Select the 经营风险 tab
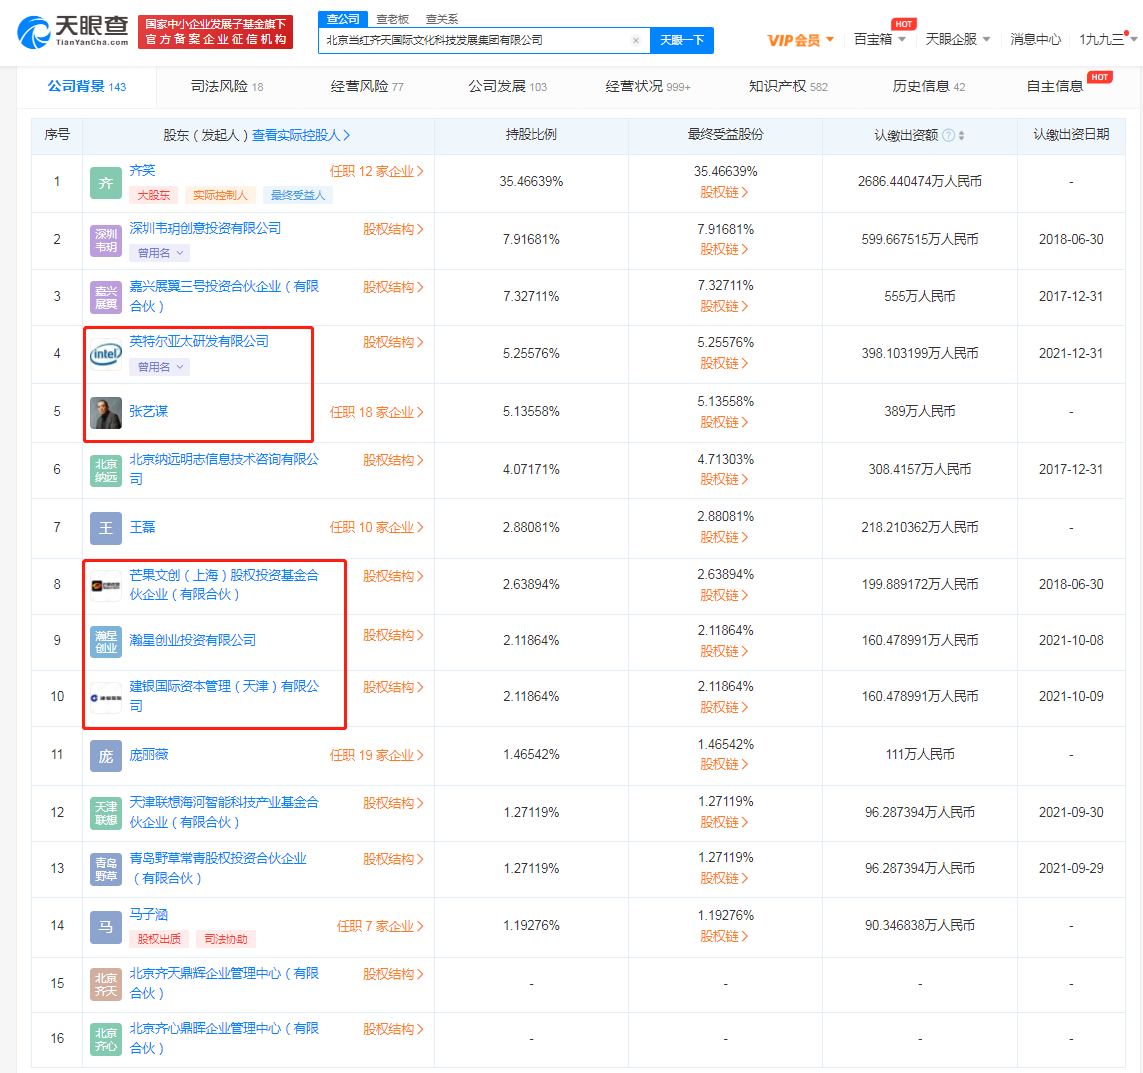Image resolution: width=1143 pixels, height=1073 pixels. click(367, 87)
